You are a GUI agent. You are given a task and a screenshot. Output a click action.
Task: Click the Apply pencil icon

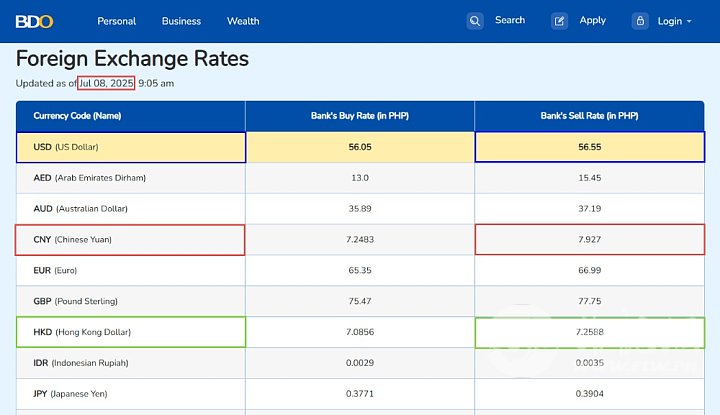coord(559,21)
